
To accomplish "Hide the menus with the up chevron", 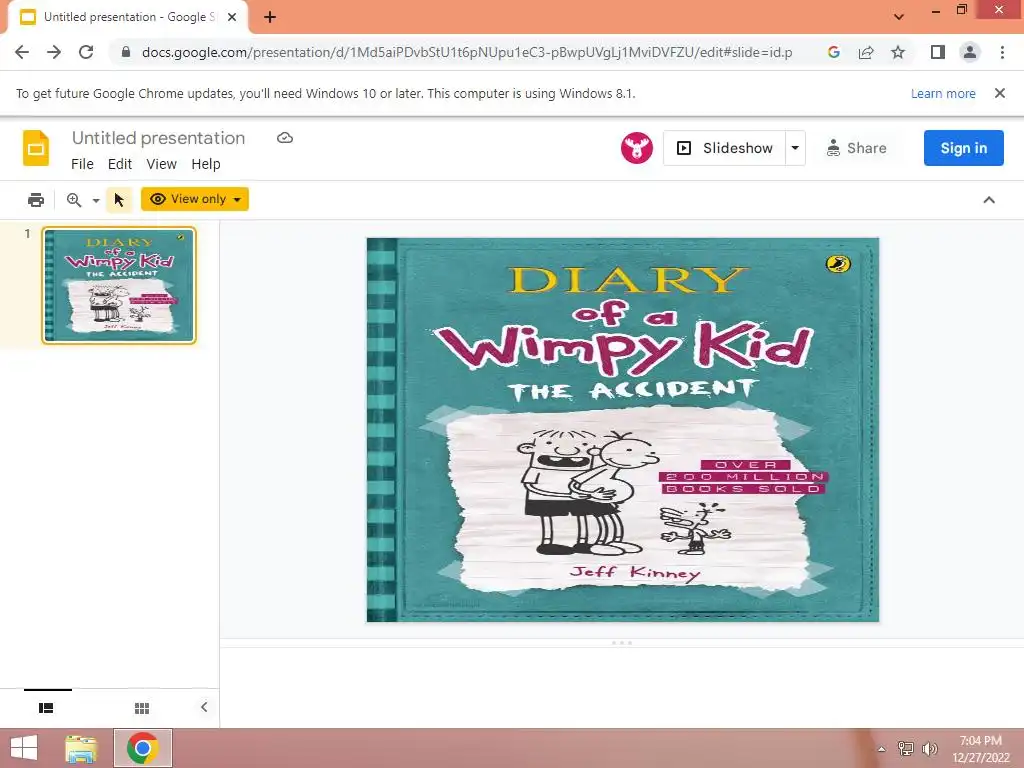I will pos(989,200).
